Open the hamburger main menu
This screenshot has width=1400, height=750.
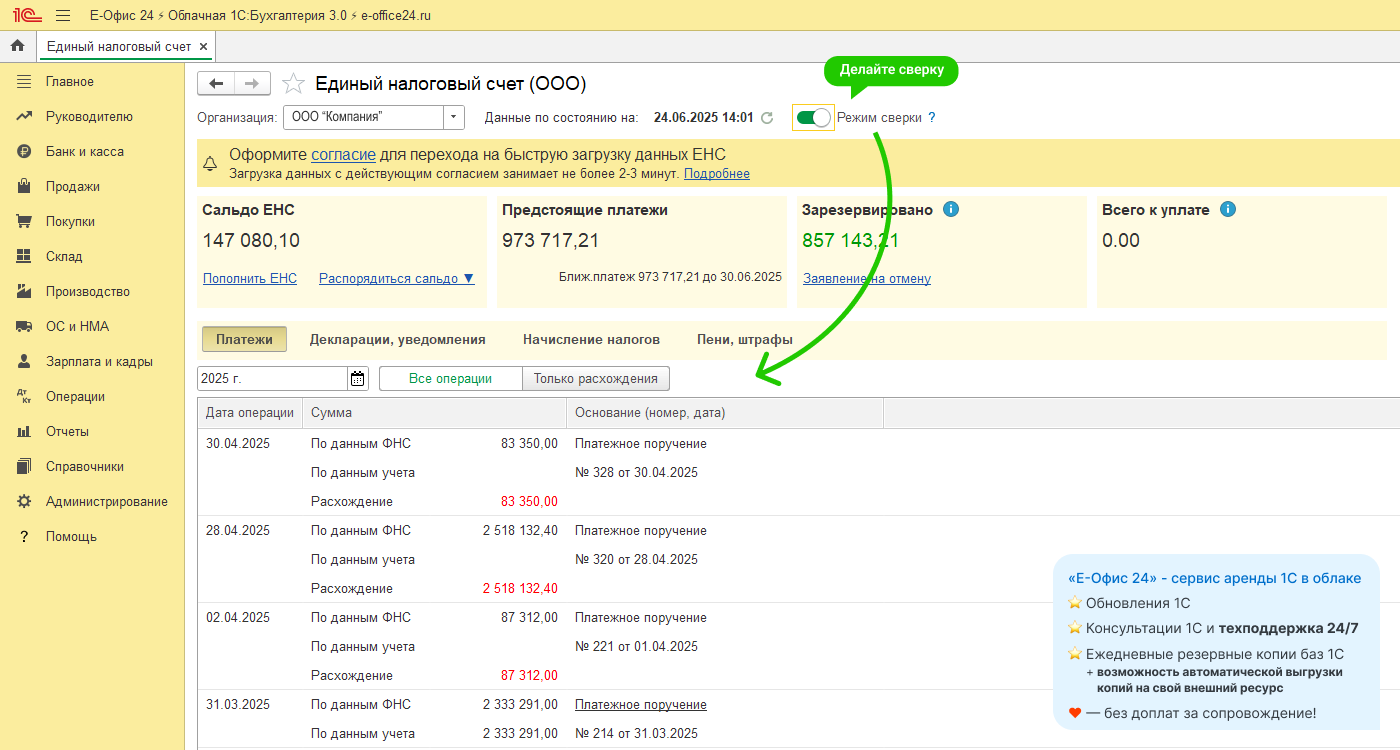click(63, 16)
